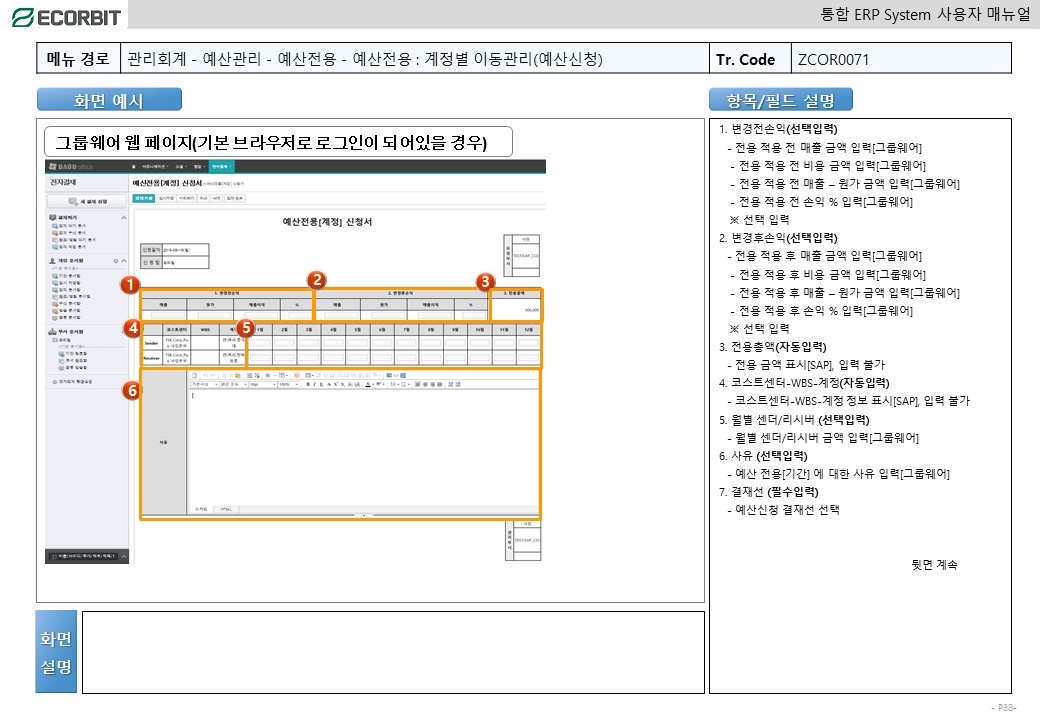Viewport: 1040px width, 720px height.
Task: Click the Sender row 8월 amount field
Action: point(430,342)
